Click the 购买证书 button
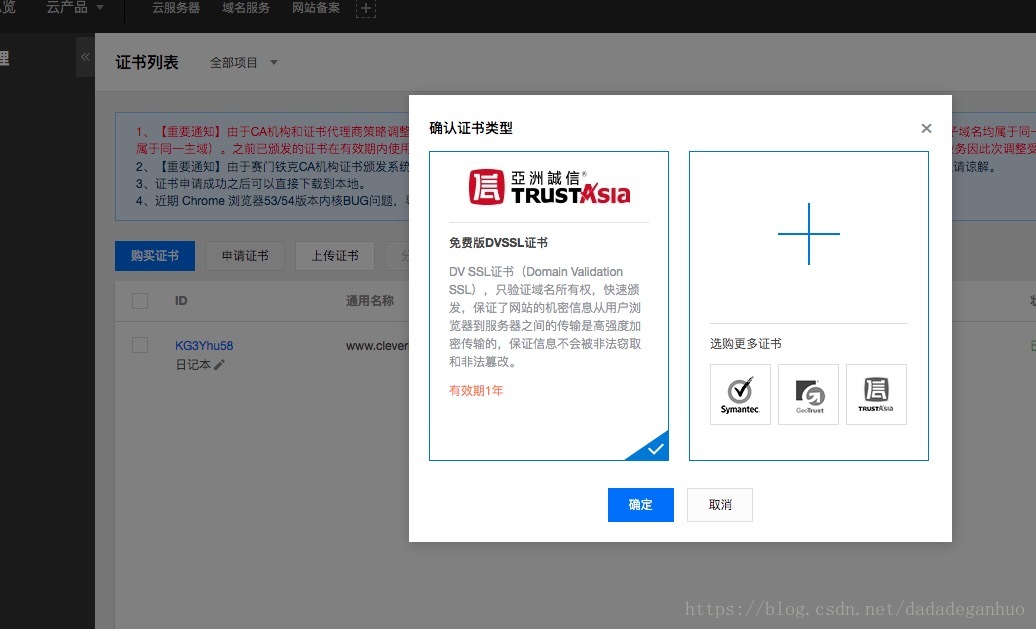 tap(155, 256)
